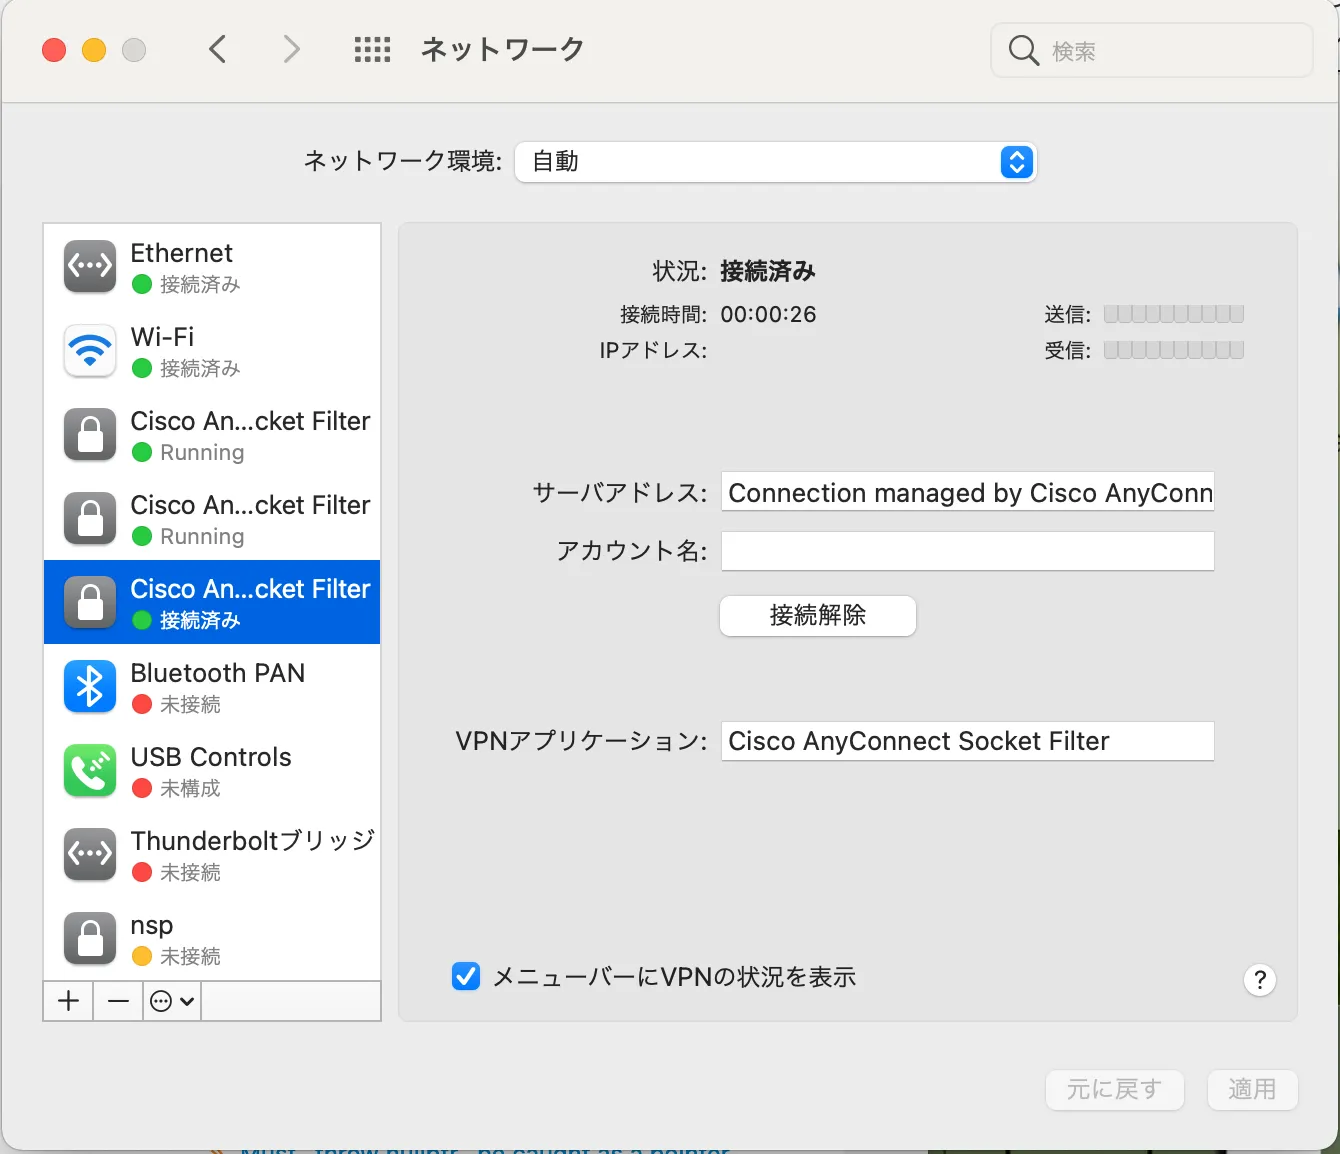Show all preferences grid icon
This screenshot has height=1154, width=1340.
coord(372,49)
